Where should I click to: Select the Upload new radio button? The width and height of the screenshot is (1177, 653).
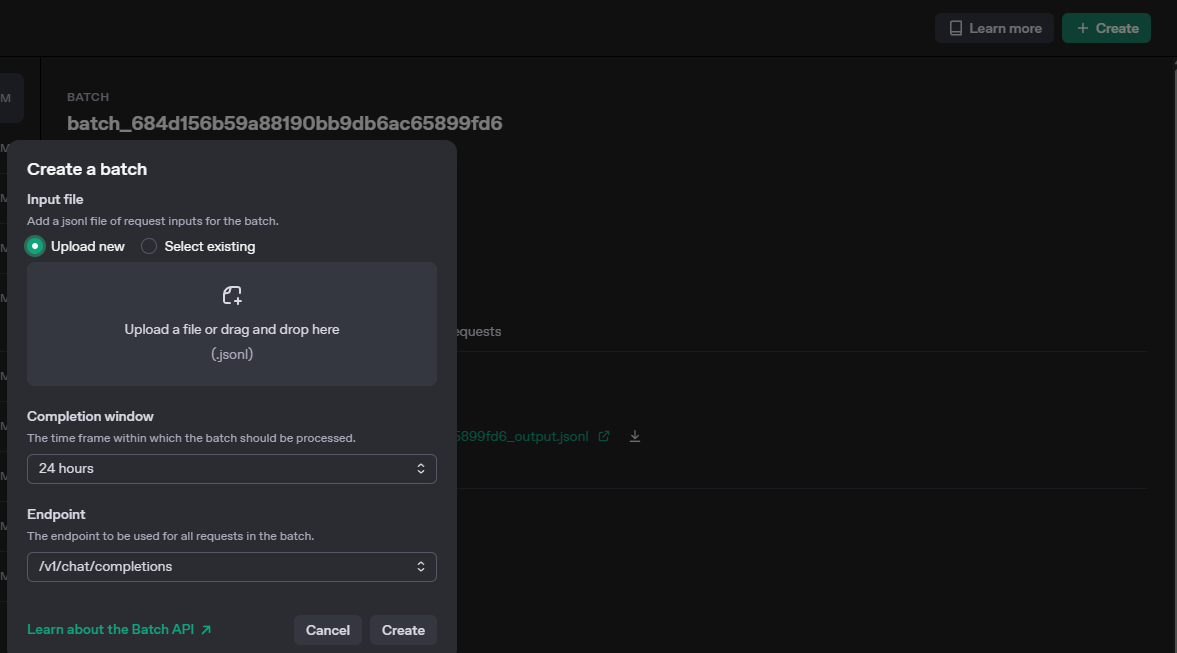[34, 245]
